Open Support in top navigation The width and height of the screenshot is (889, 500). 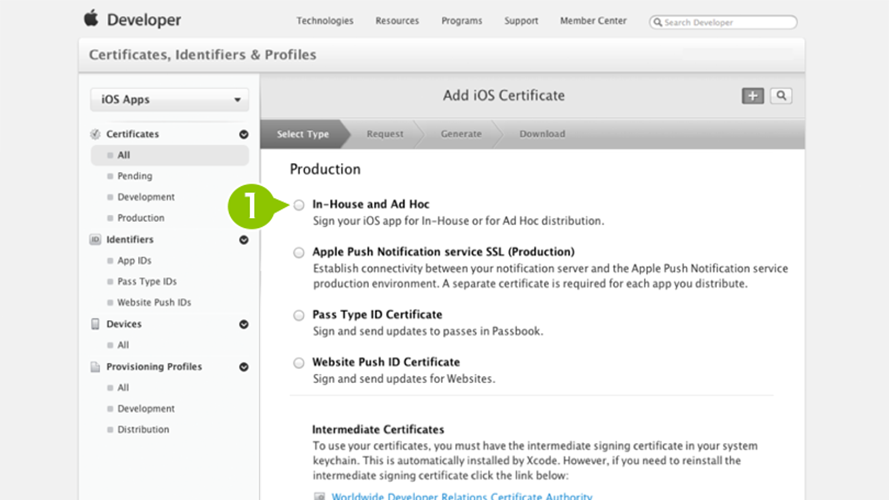(x=521, y=20)
